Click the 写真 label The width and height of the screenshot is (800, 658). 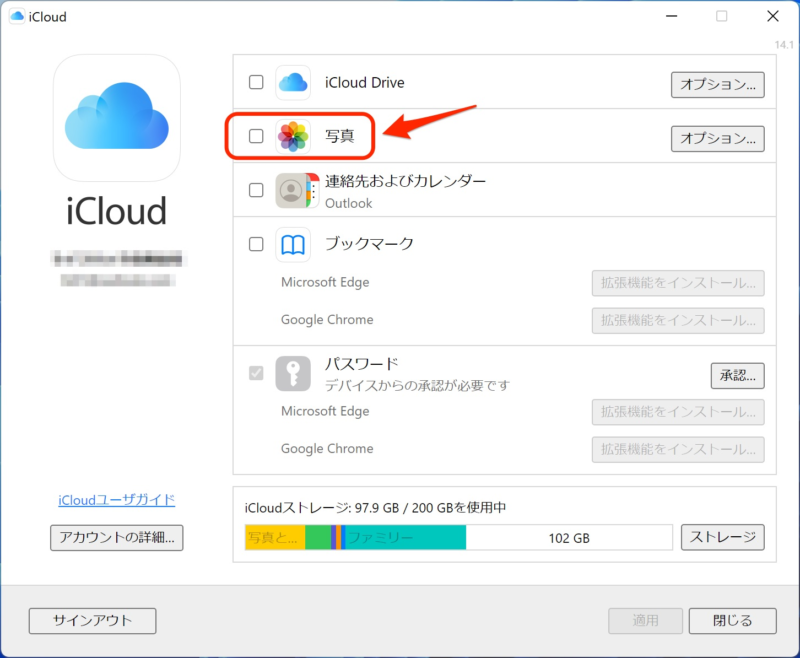pyautogui.click(x=340, y=136)
